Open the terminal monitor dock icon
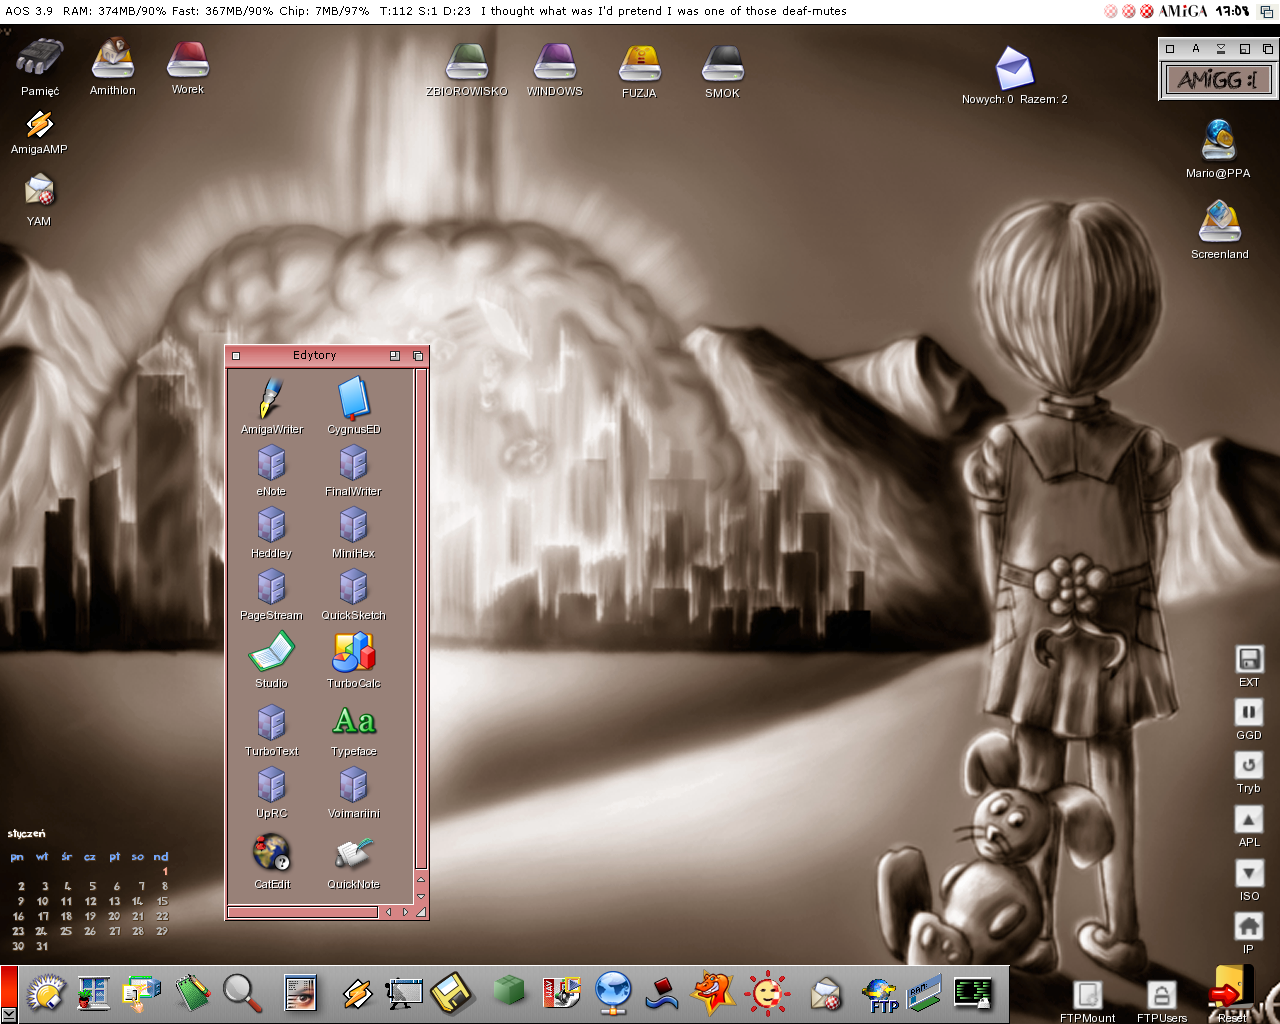The image size is (1280, 1024). click(972, 993)
